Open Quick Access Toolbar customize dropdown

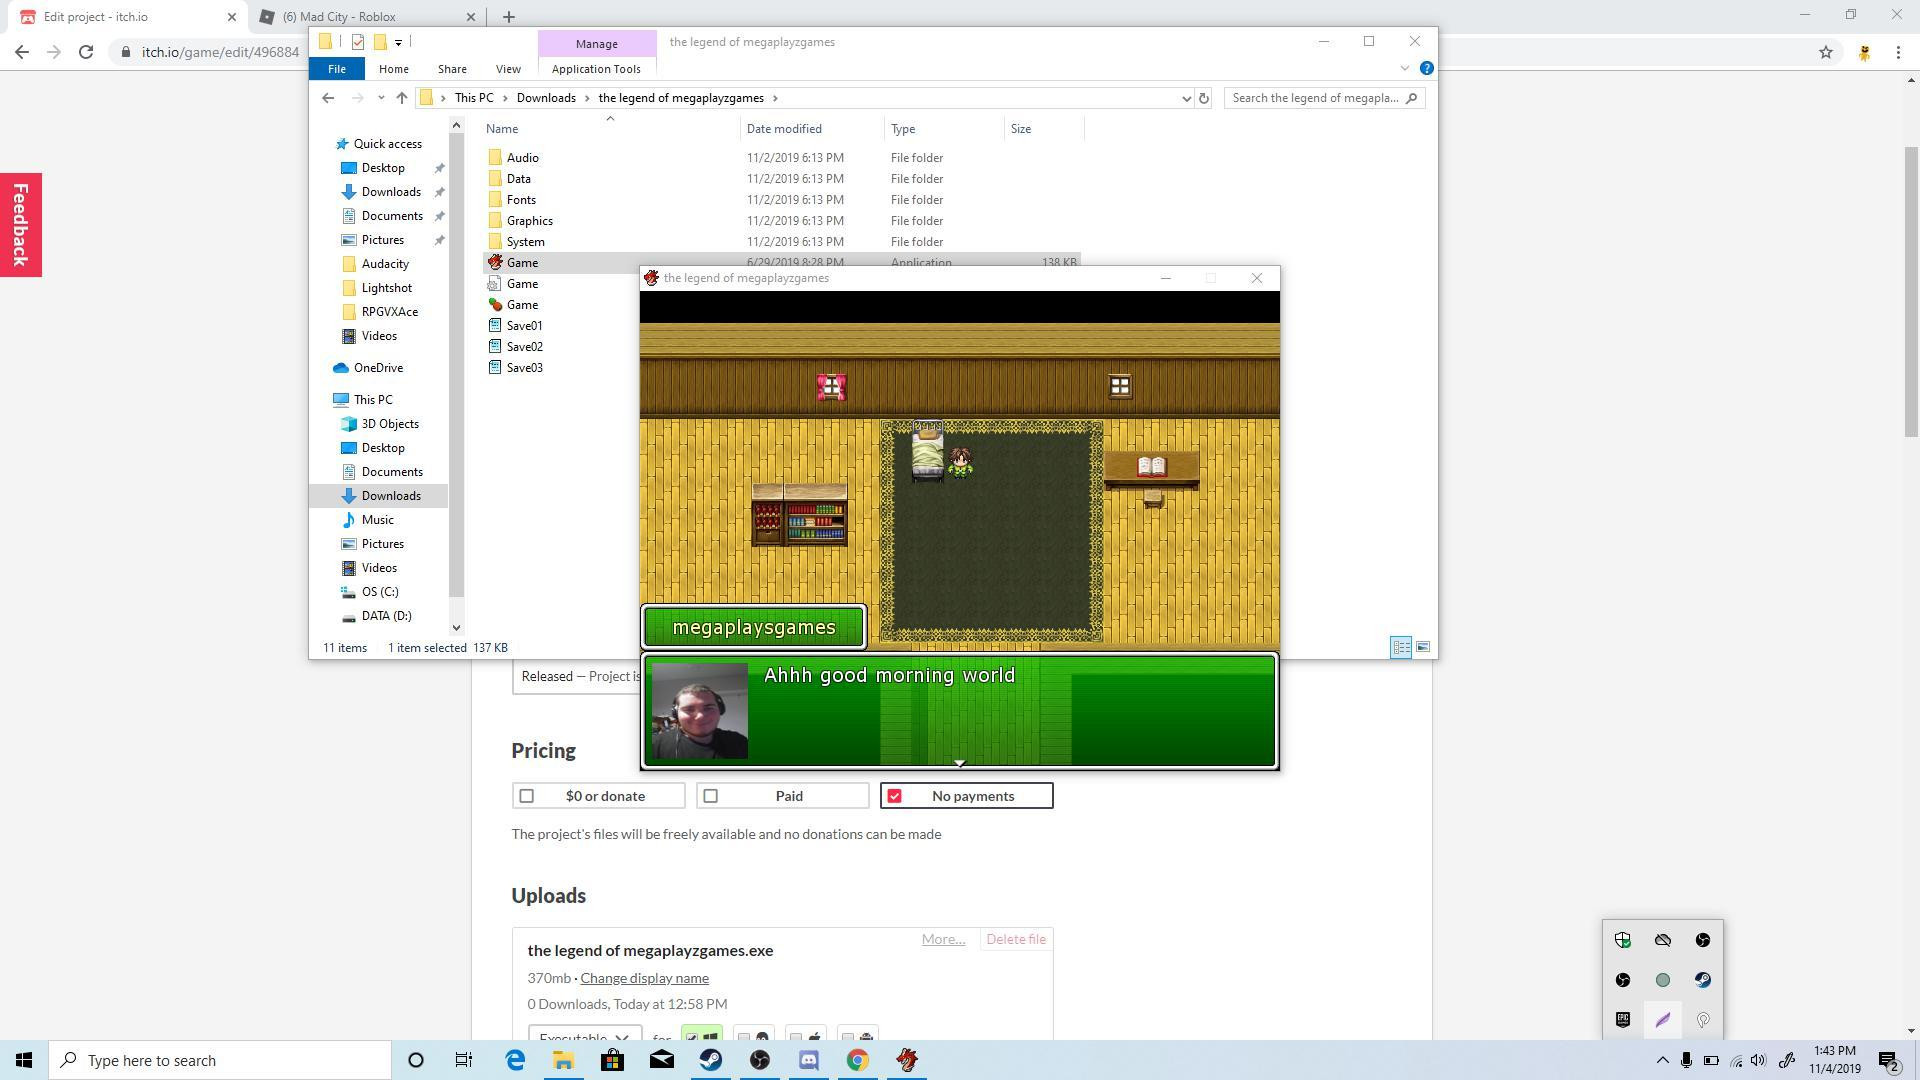pos(398,42)
